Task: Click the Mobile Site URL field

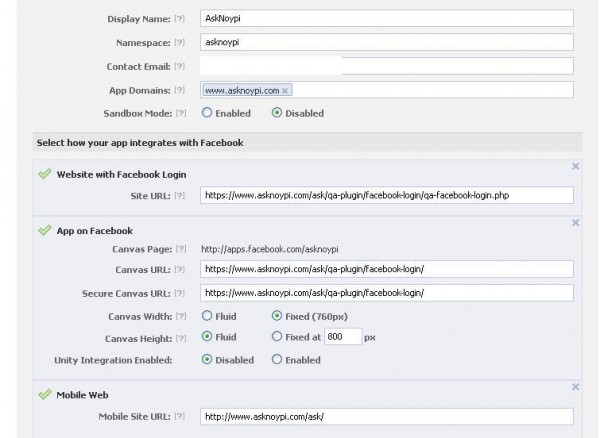Action: click(386, 417)
